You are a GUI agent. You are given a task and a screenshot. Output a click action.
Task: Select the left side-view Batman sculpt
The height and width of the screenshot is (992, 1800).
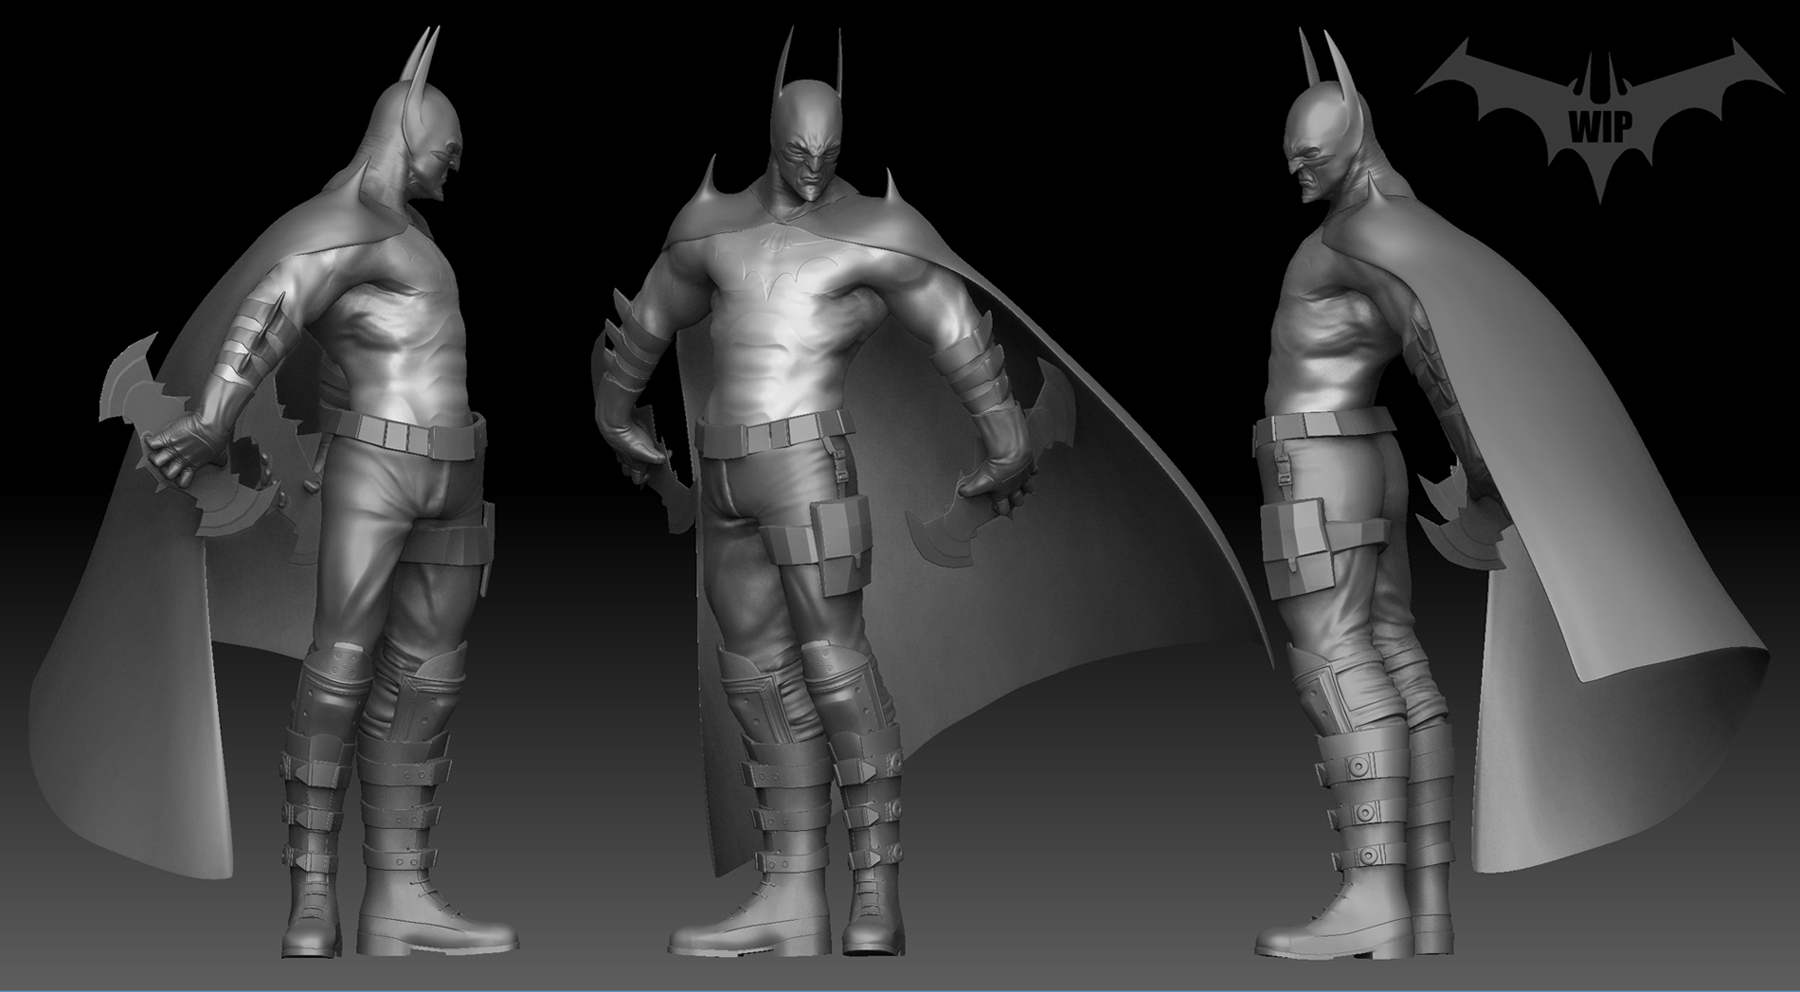pyautogui.click(x=380, y=500)
